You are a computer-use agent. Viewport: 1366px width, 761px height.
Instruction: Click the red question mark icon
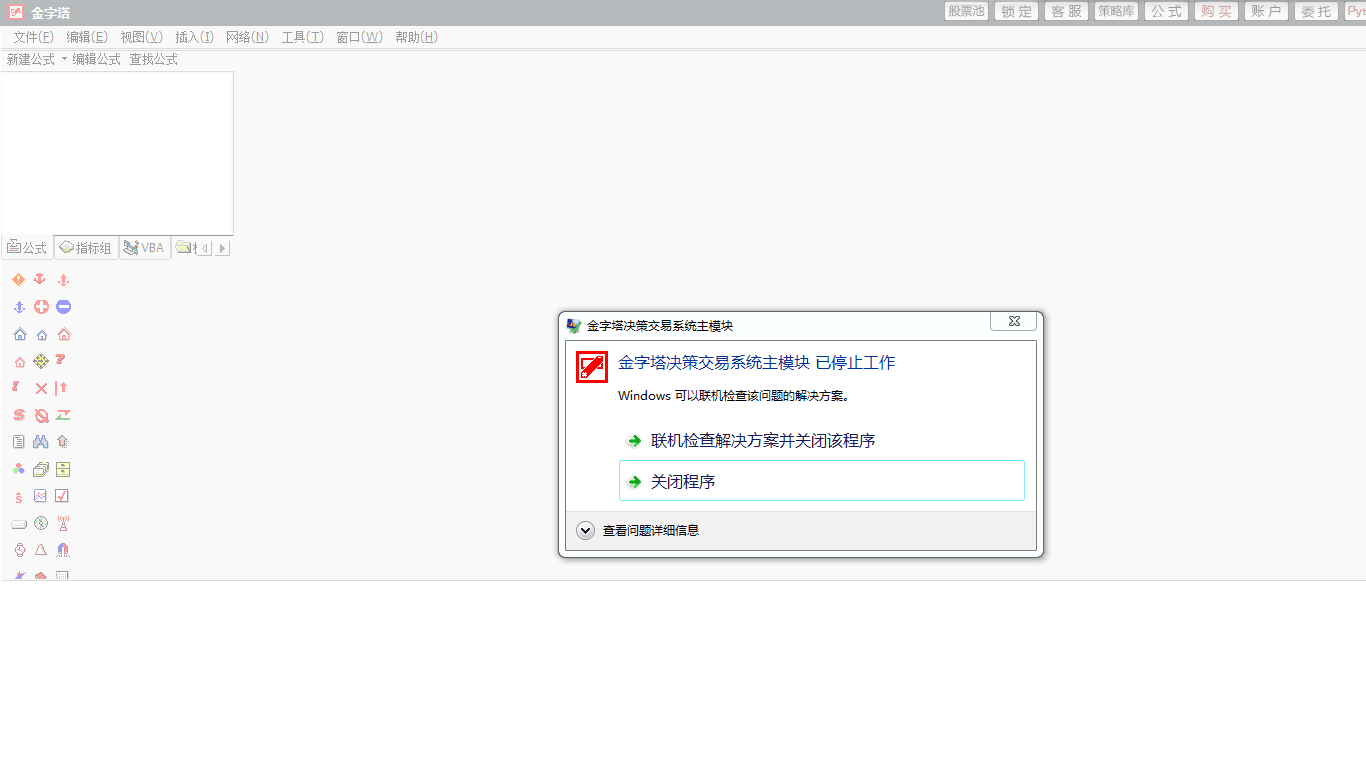tap(61, 360)
